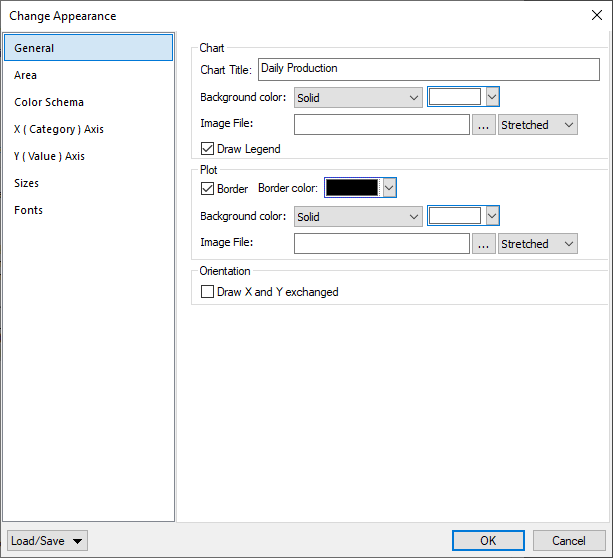The height and width of the screenshot is (558, 613).
Task: Open the Load/Save dropdown menu
Action: coord(47,541)
